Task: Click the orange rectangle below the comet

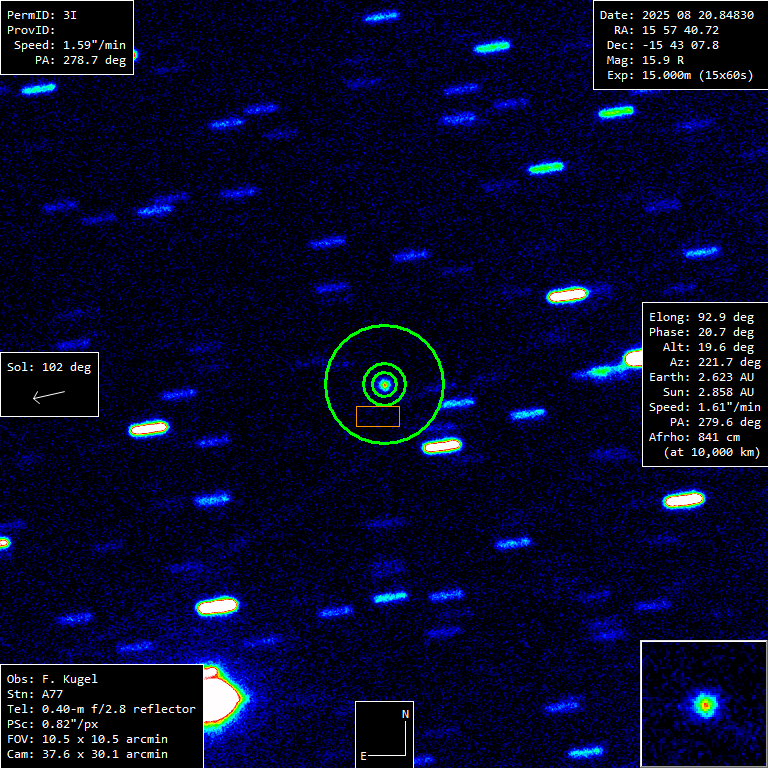Action: pos(378,416)
